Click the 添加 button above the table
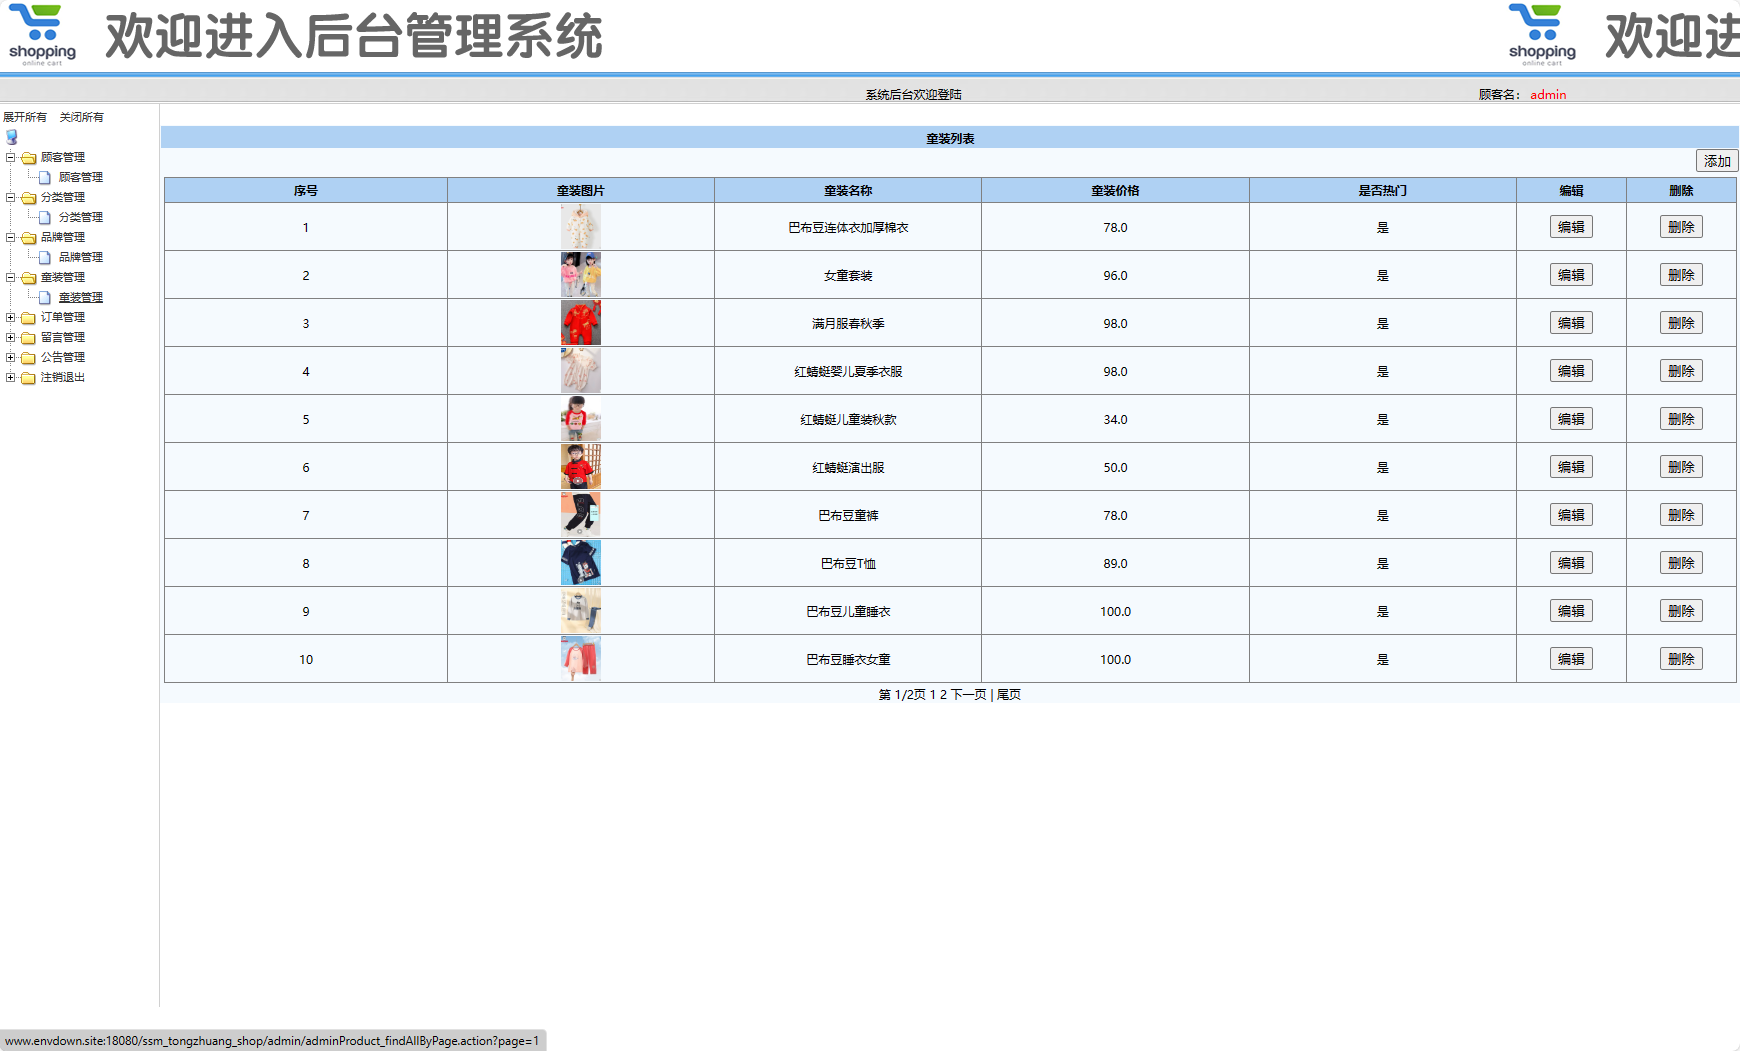 (1716, 160)
